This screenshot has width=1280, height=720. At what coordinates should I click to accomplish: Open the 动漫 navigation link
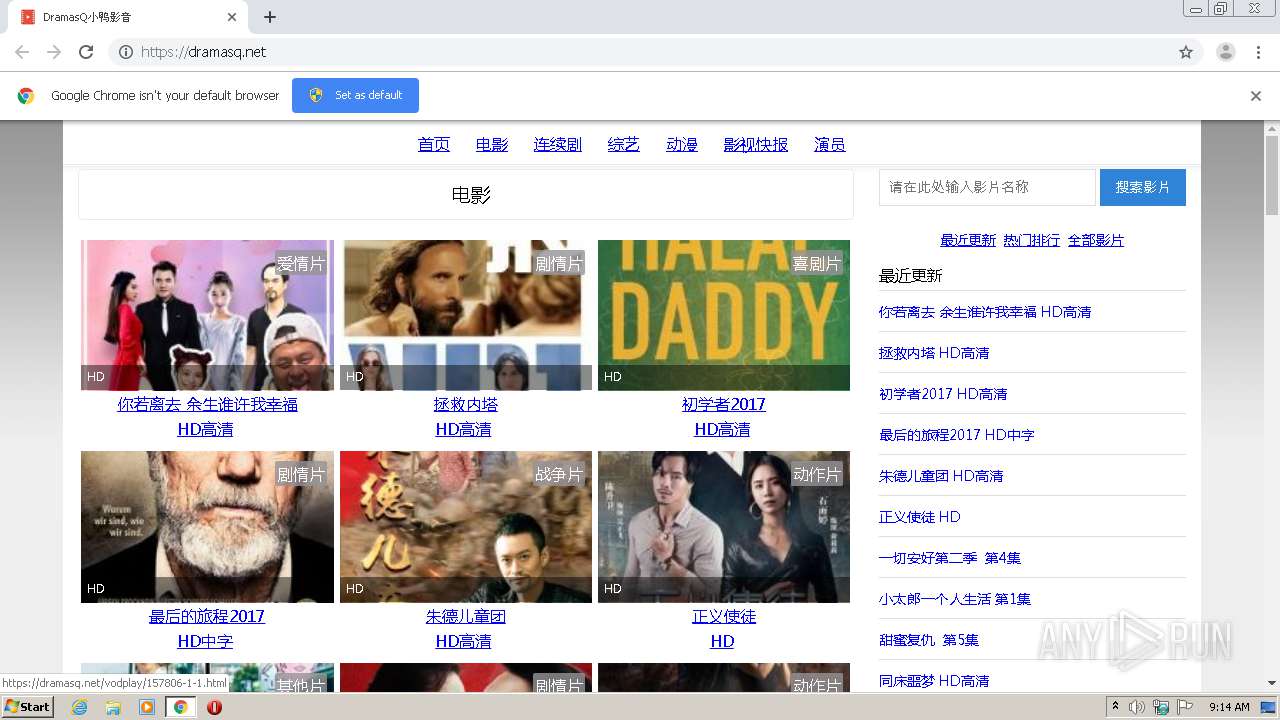point(682,145)
